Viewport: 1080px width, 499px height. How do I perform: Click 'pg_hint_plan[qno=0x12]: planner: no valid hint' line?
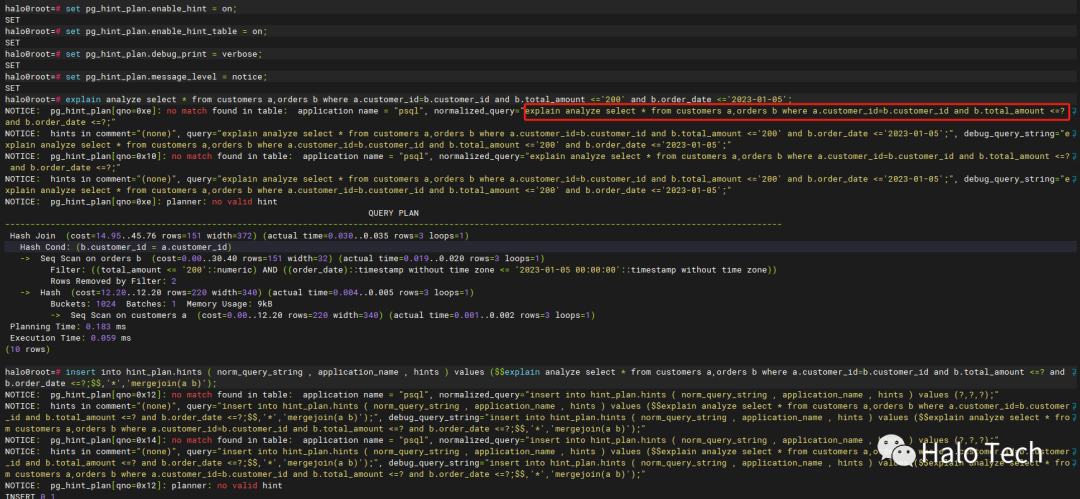(166, 485)
